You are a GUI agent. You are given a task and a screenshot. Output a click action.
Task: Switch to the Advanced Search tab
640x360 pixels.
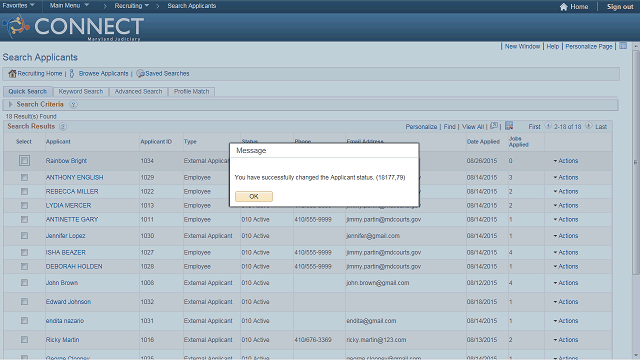click(x=138, y=91)
